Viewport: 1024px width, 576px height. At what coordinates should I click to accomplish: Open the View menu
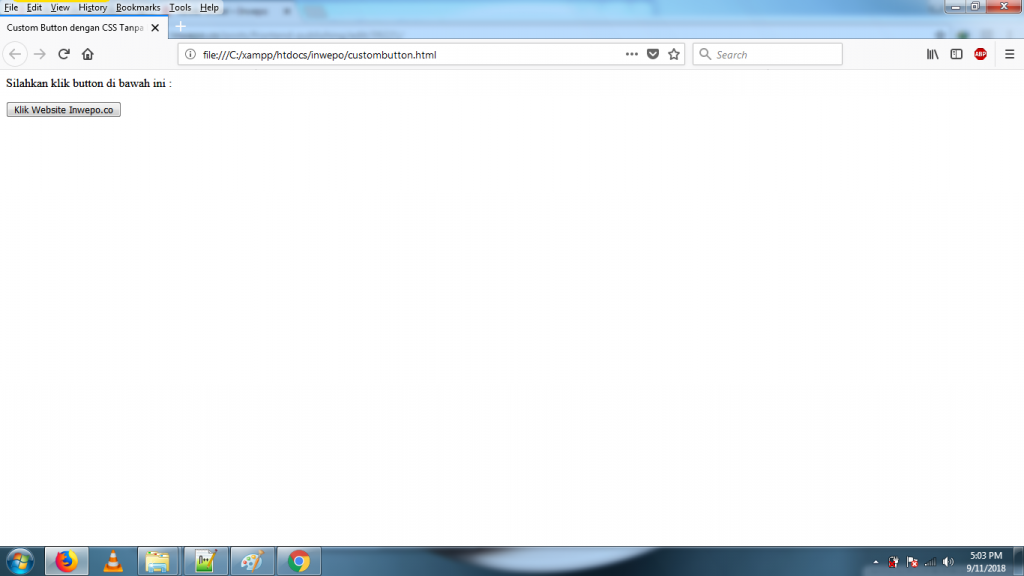pyautogui.click(x=60, y=8)
